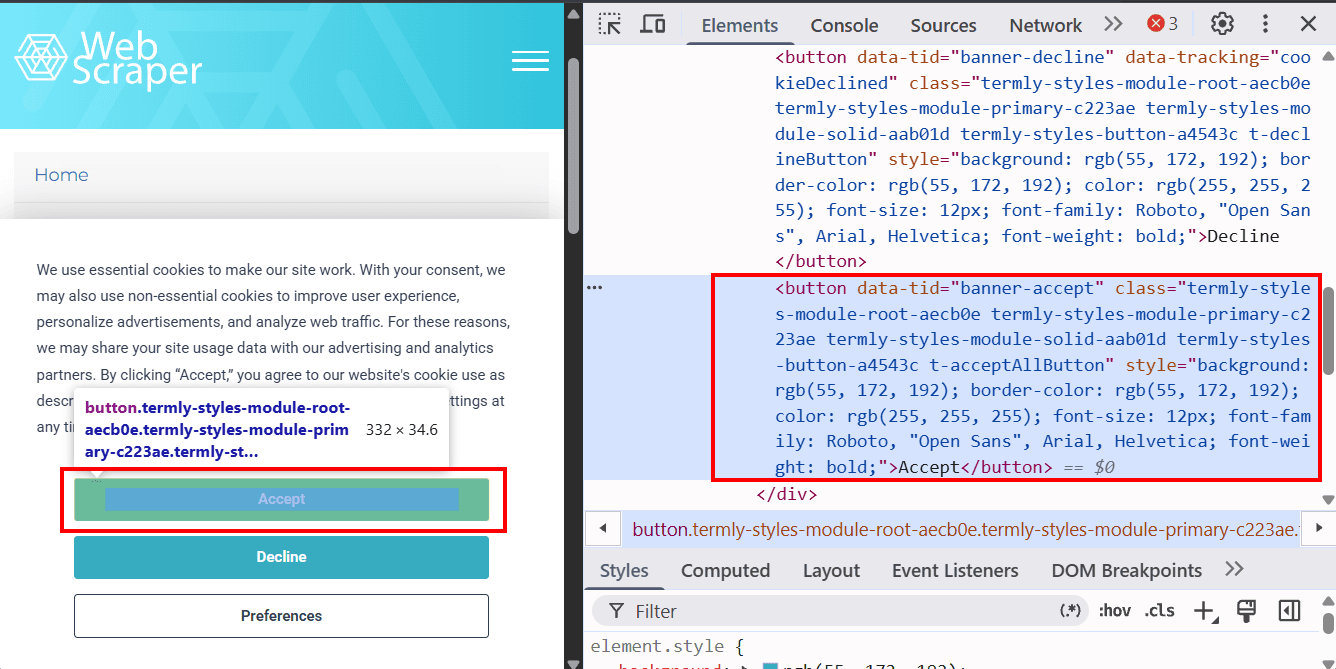
Task: Select the Styles pane tab
Action: pyautogui.click(x=624, y=571)
